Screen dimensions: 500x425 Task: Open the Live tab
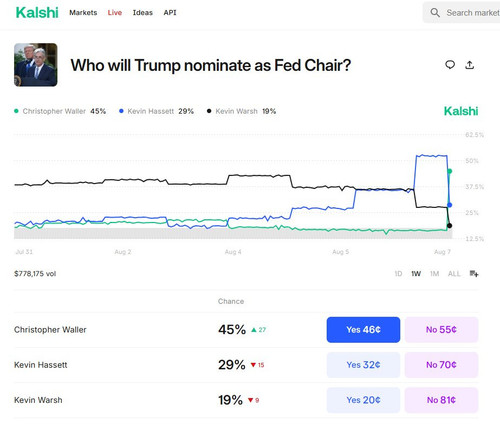pyautogui.click(x=115, y=13)
